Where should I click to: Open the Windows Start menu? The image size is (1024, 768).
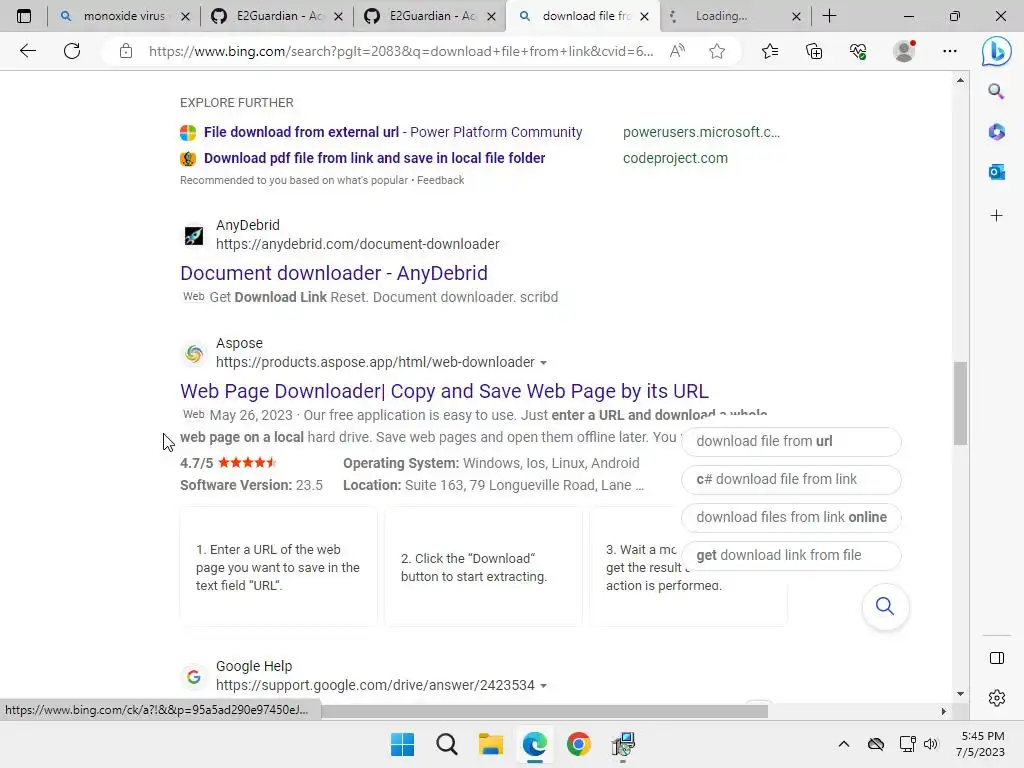click(x=402, y=744)
